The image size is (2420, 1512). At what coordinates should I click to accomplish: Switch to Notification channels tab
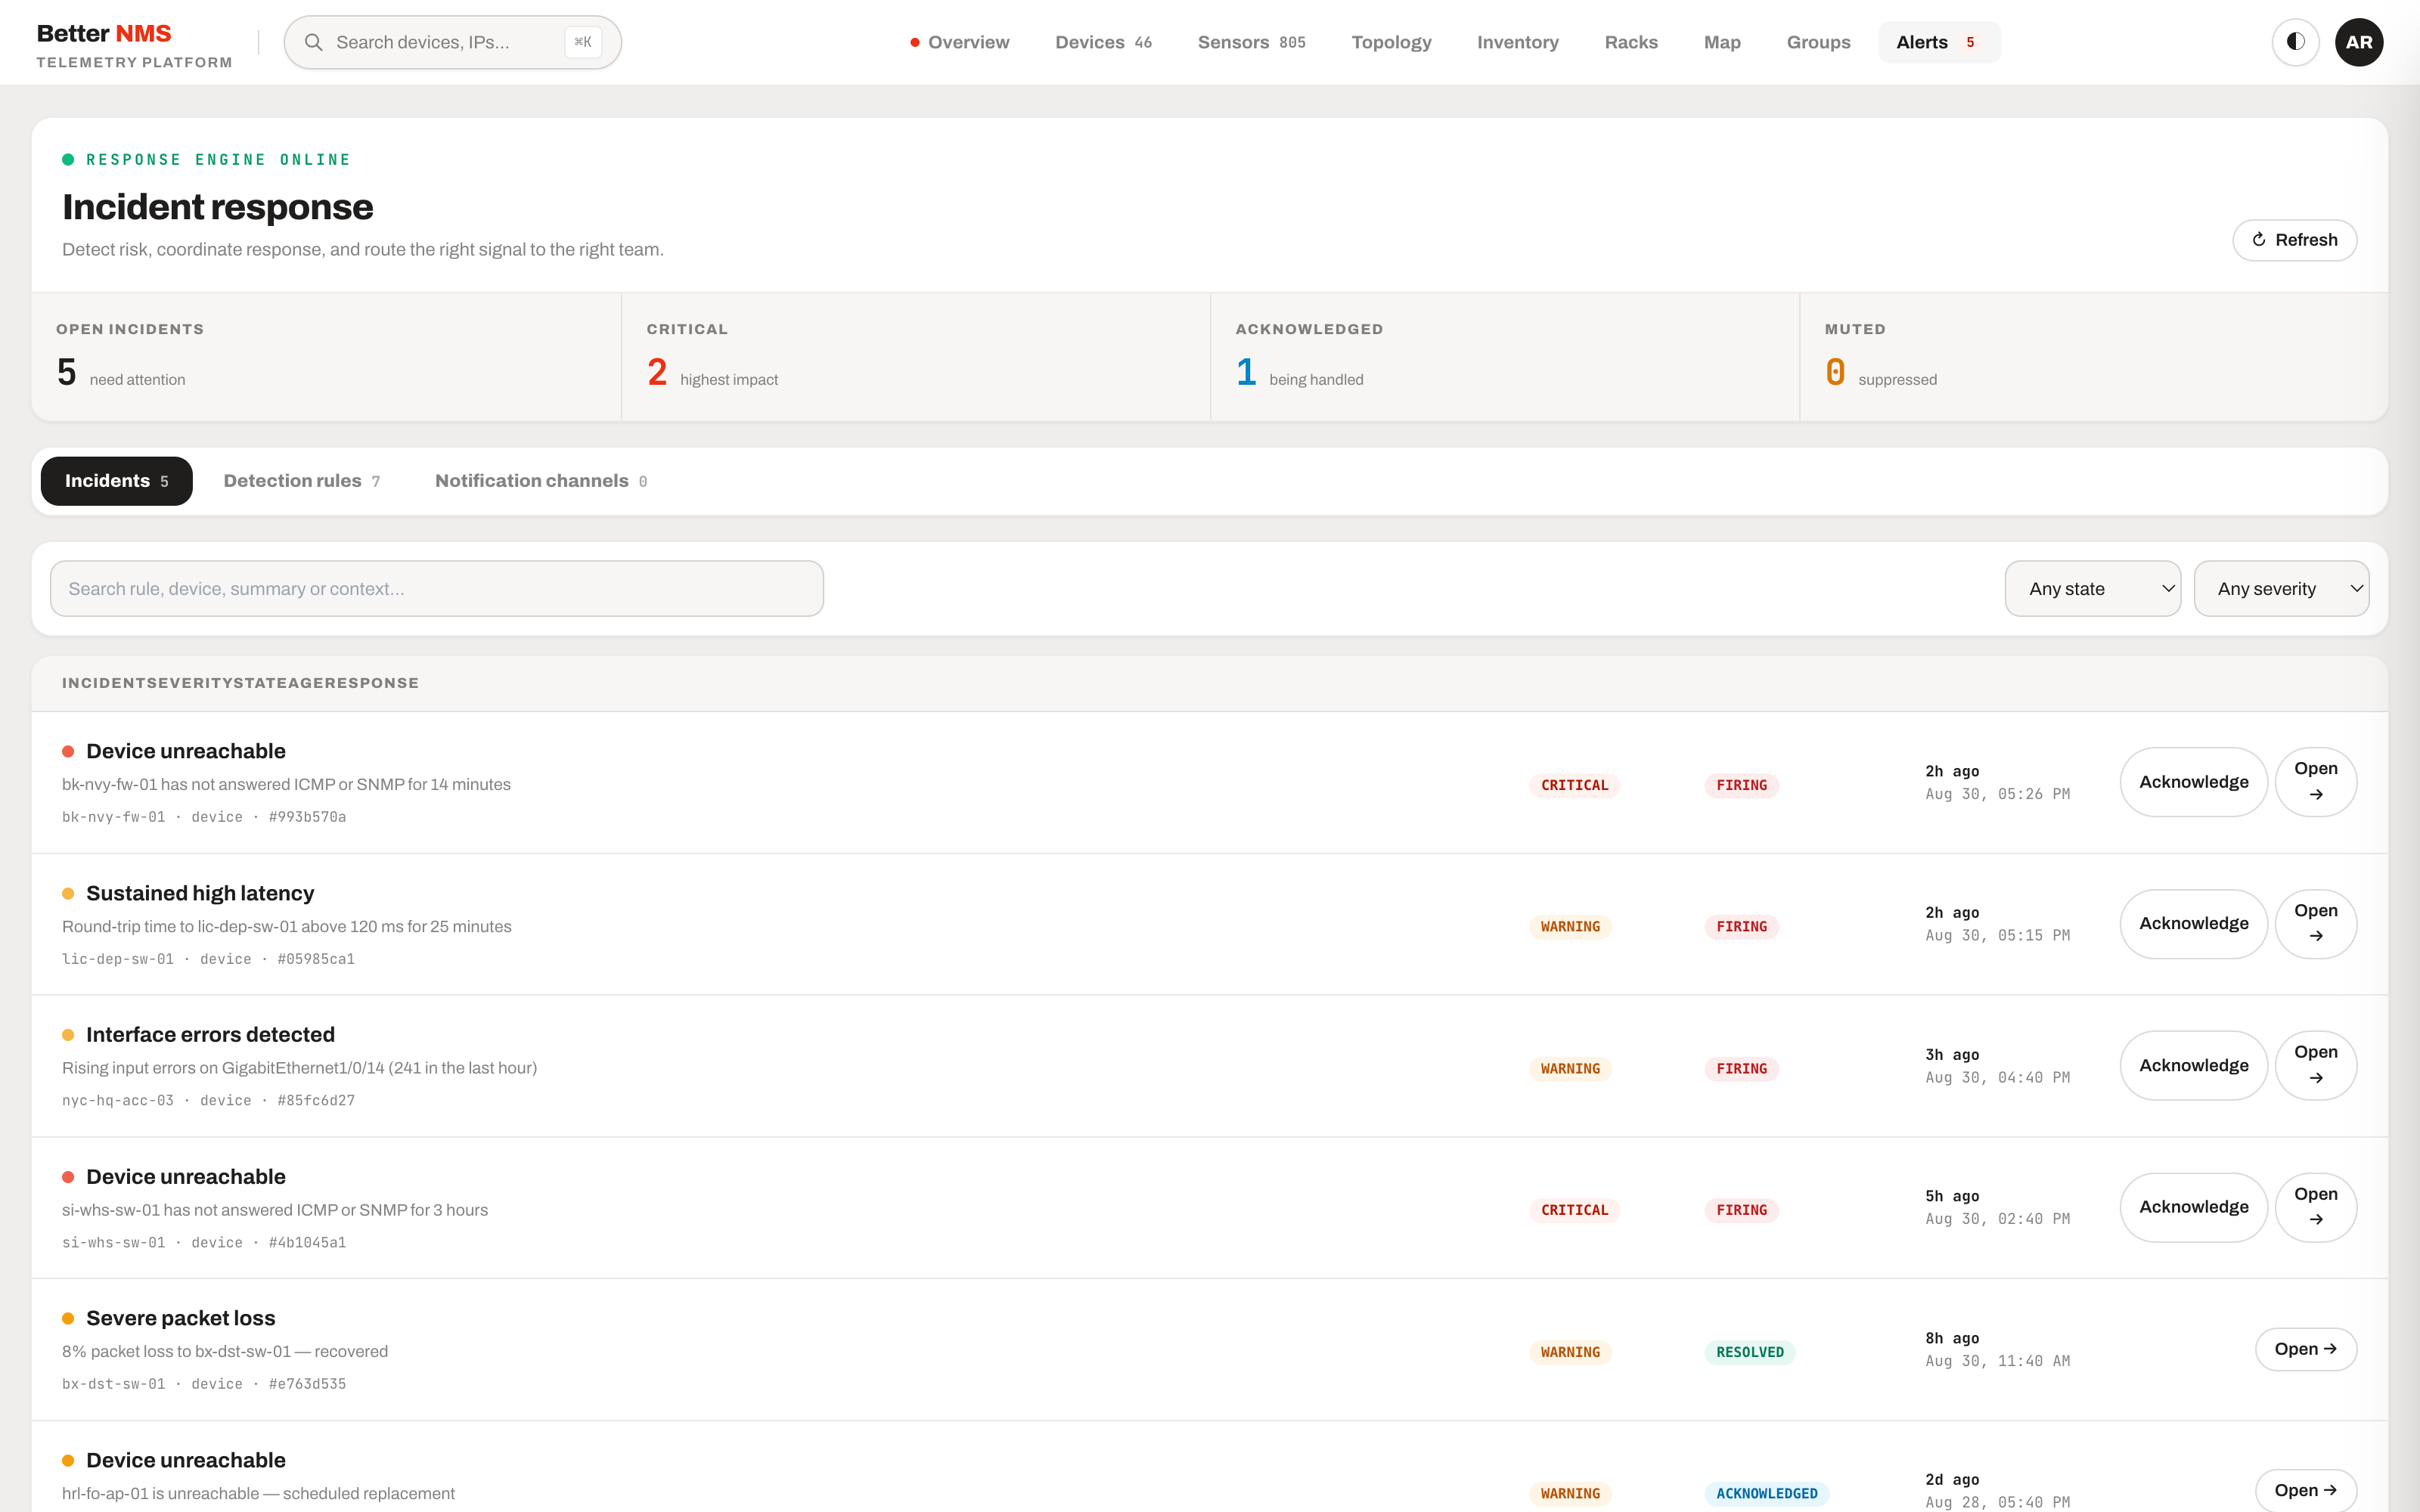tap(541, 481)
